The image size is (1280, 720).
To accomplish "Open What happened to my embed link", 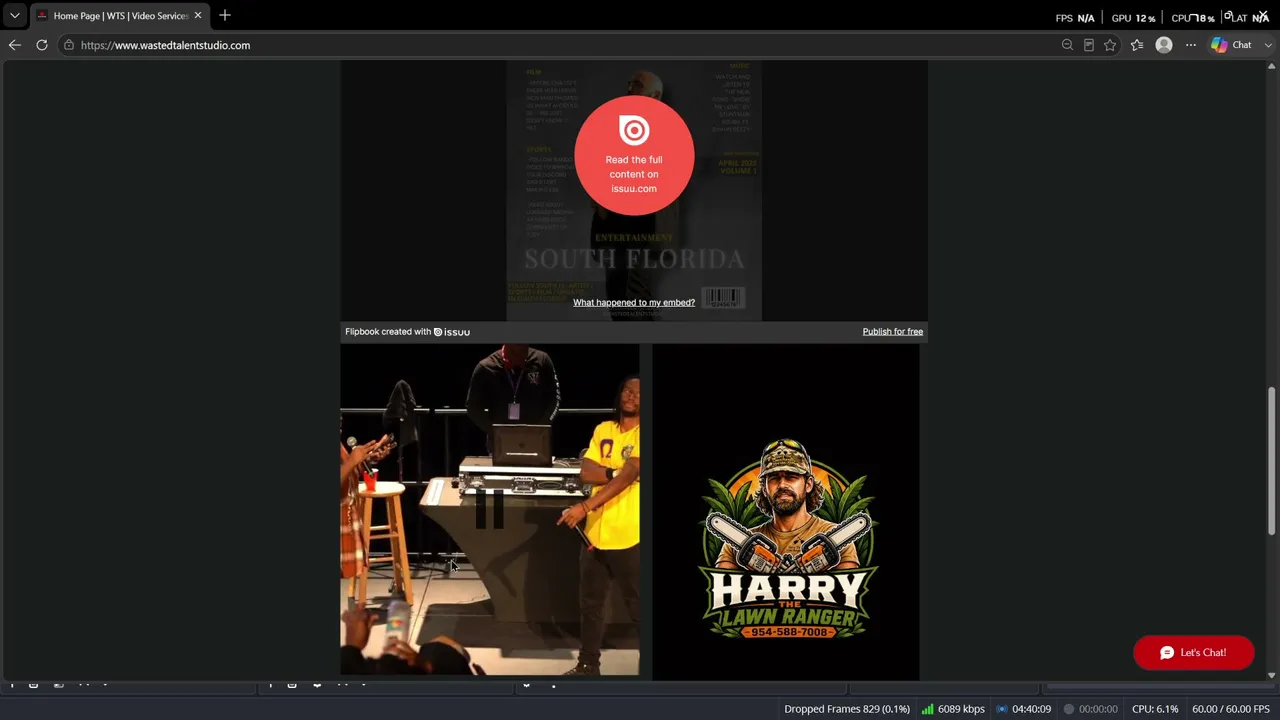I will coord(634,302).
